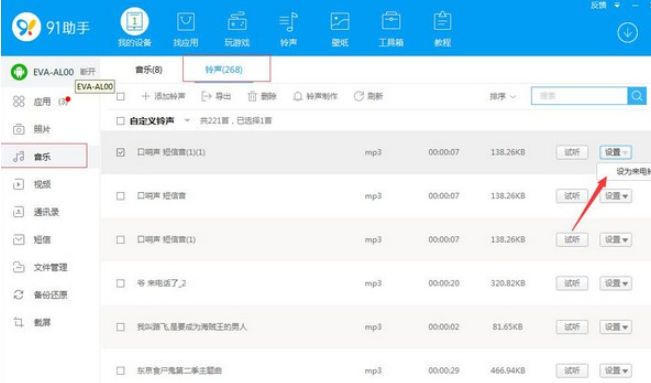651x383 pixels.
Task: Uncheck the 口哨声 短信音(1)(1) row checkbox
Action: 120,152
